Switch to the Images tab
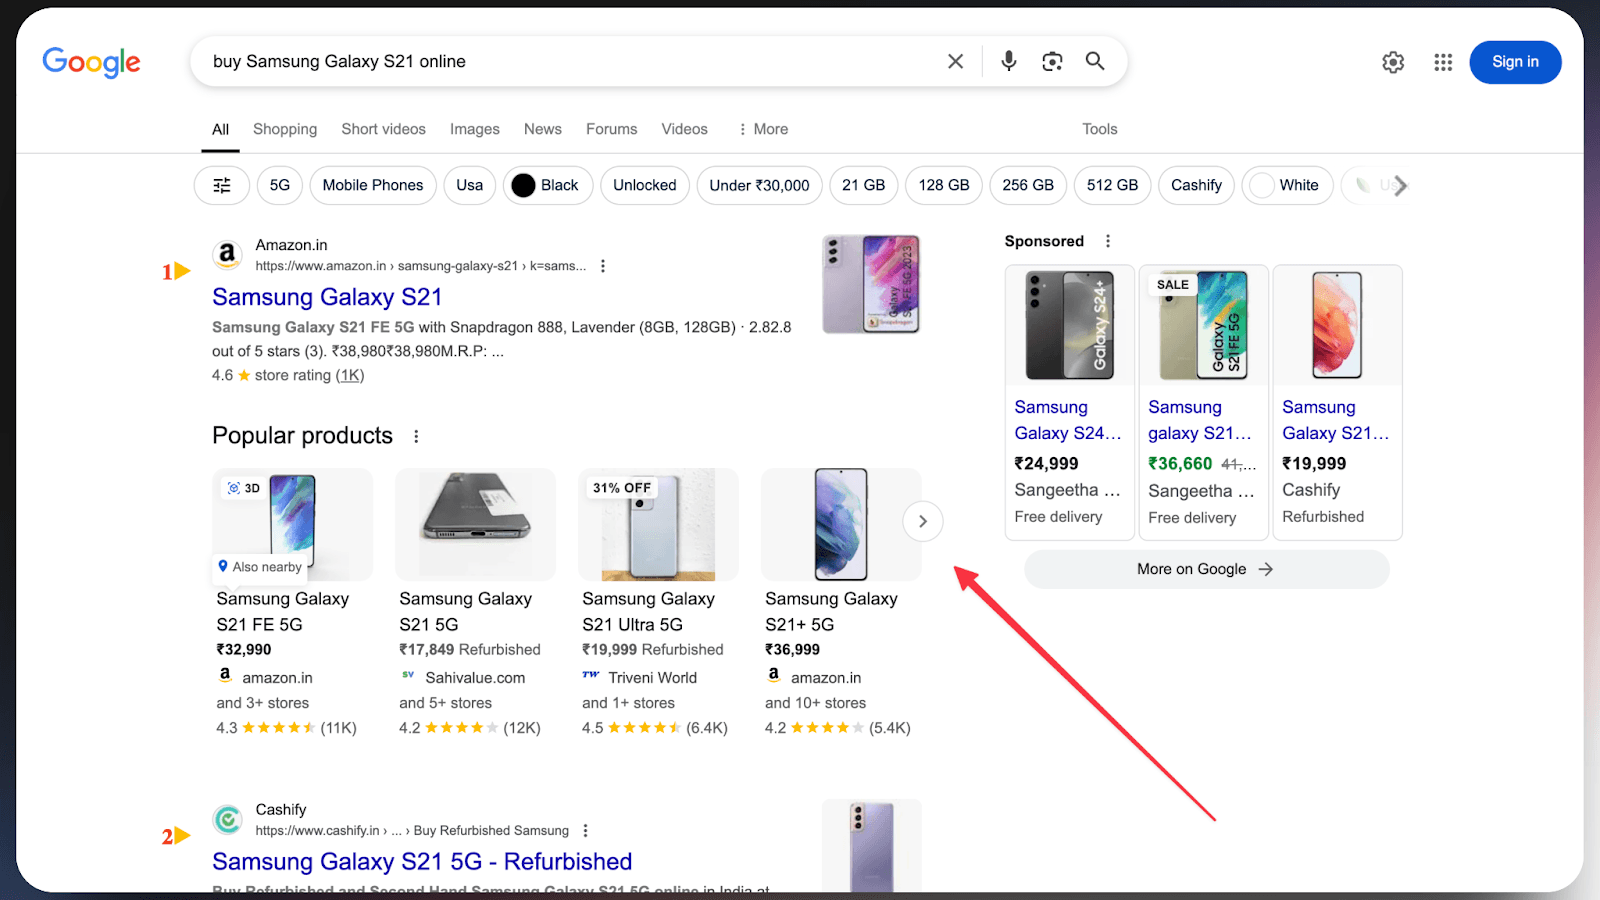 point(475,129)
